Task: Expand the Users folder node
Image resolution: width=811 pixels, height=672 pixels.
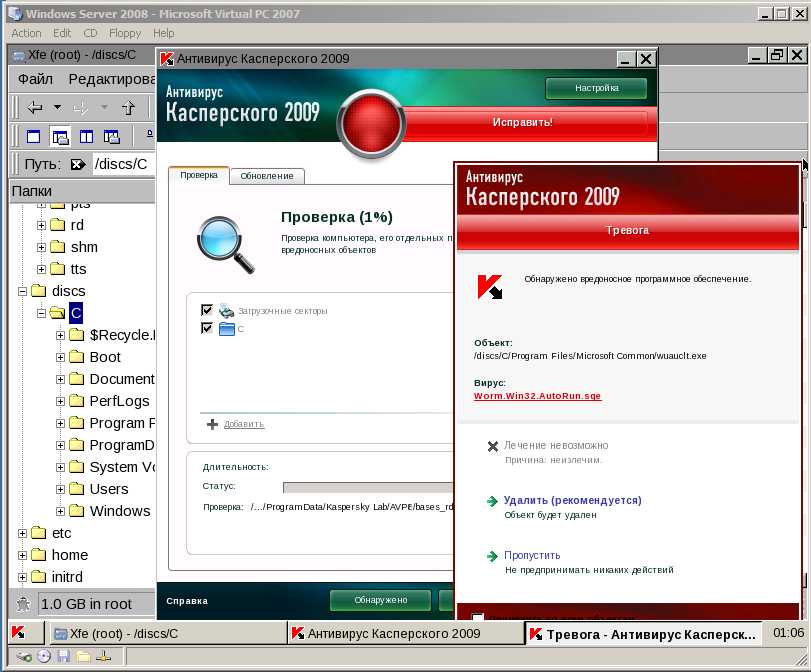Action: (x=61, y=489)
